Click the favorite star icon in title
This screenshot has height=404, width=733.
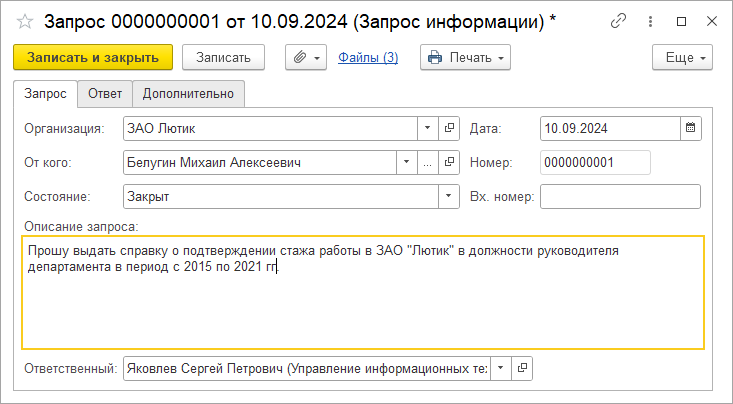25,21
